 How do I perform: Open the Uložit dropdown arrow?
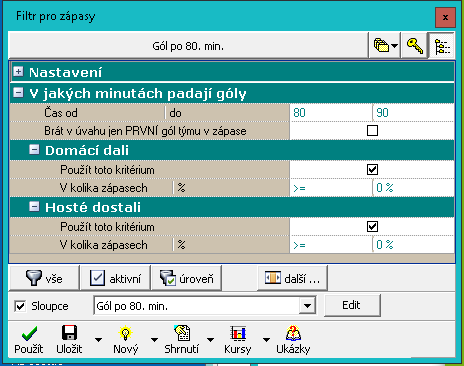click(x=98, y=340)
